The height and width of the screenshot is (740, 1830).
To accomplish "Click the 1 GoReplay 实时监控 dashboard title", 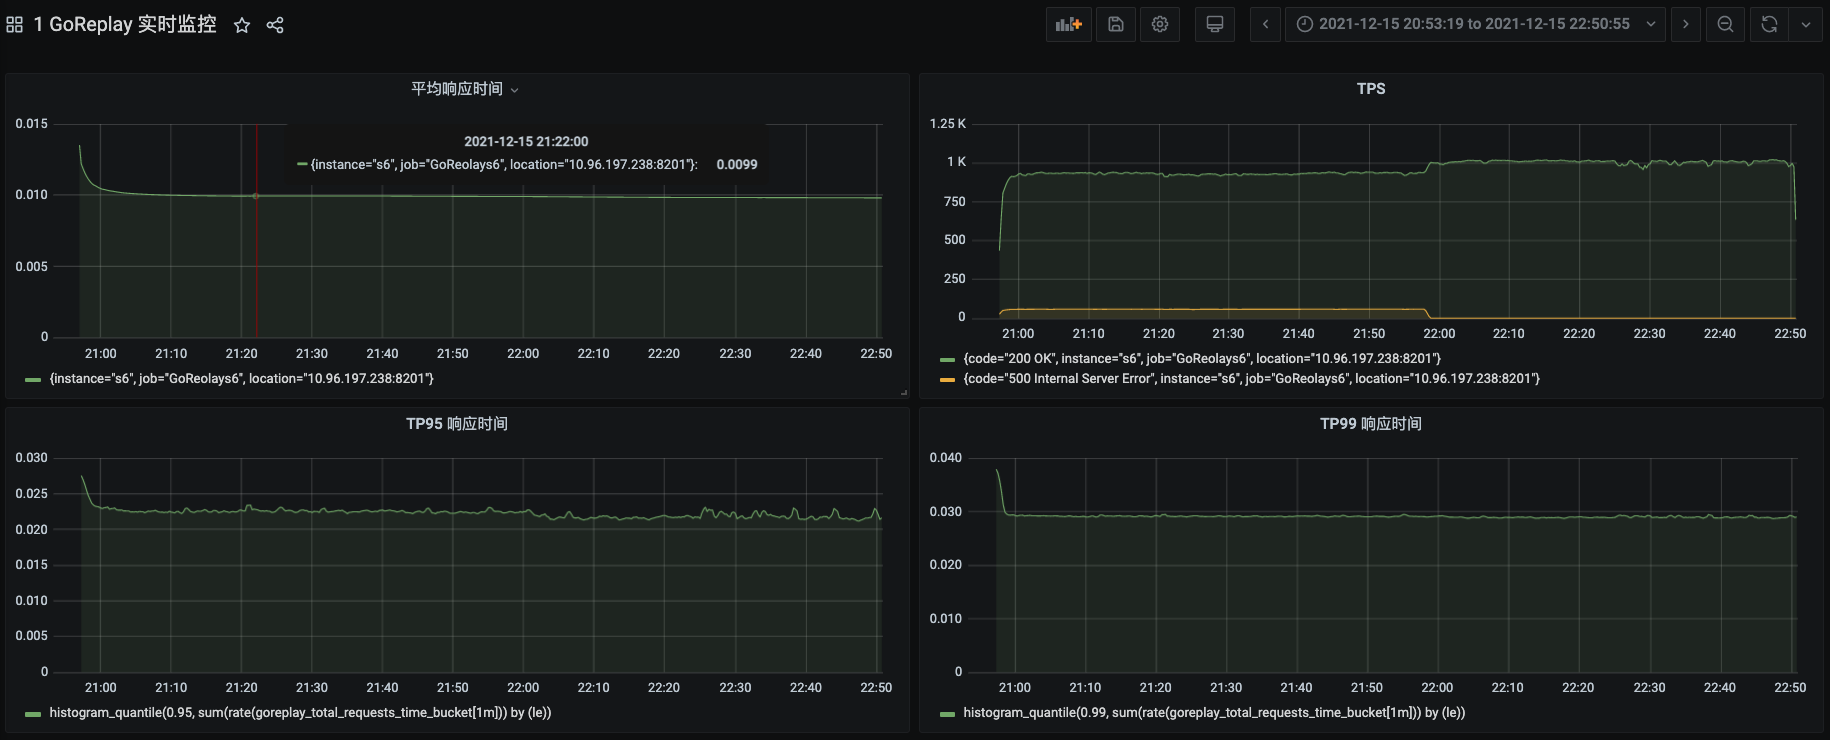I will point(125,25).
